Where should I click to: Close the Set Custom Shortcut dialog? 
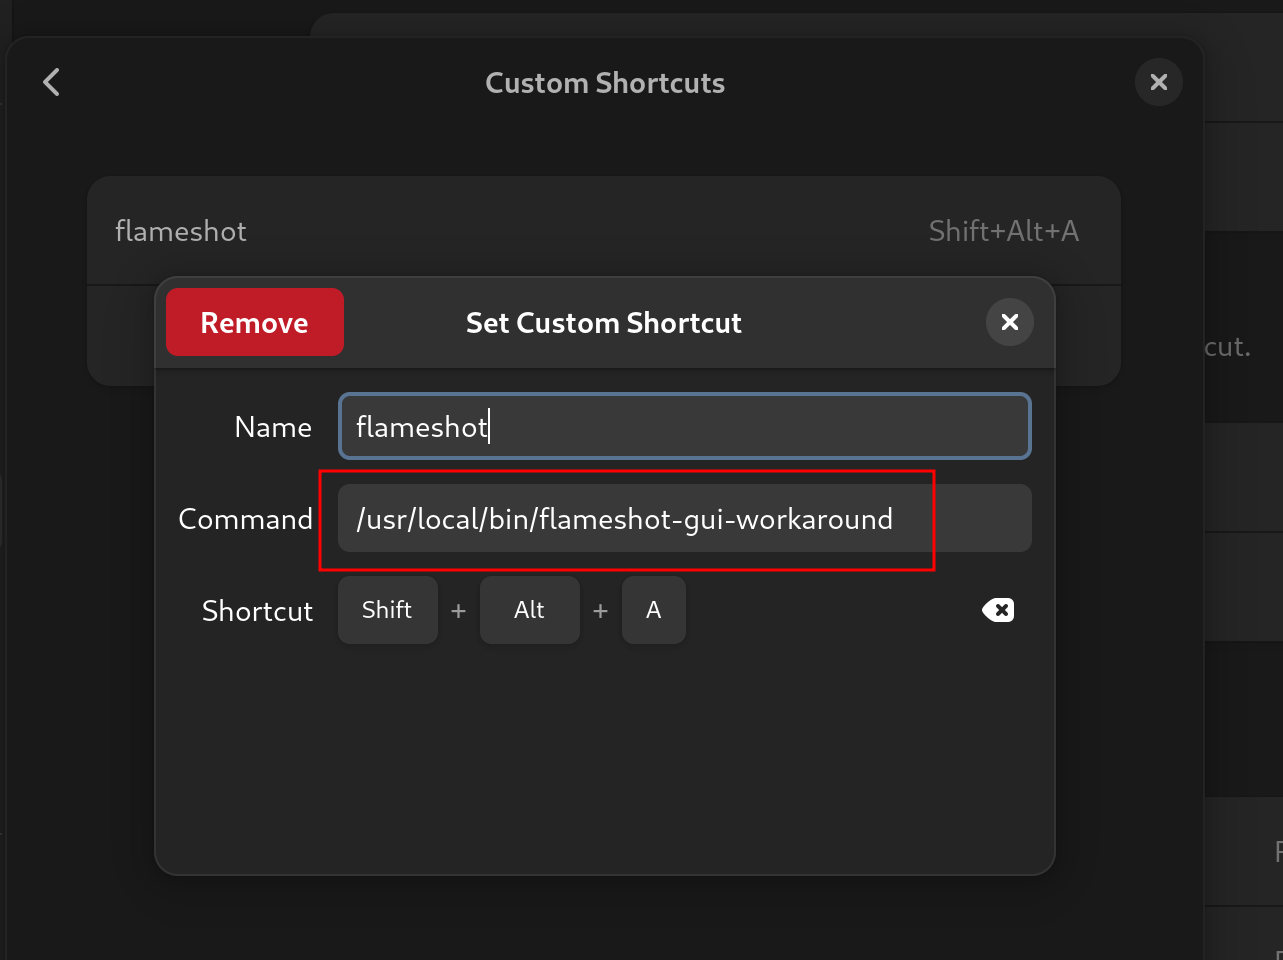pyautogui.click(x=1010, y=322)
